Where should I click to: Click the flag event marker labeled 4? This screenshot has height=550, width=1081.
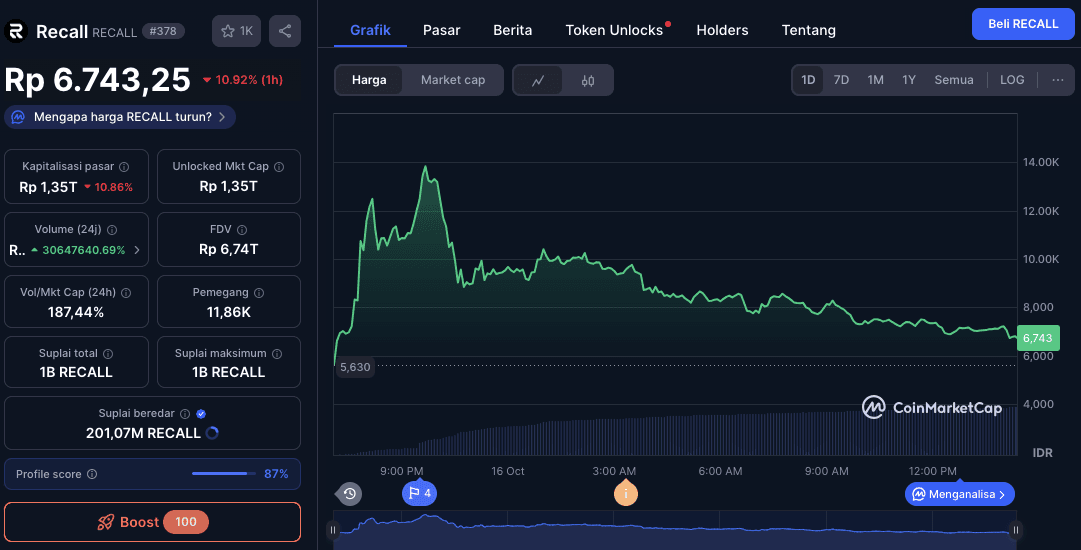click(418, 493)
